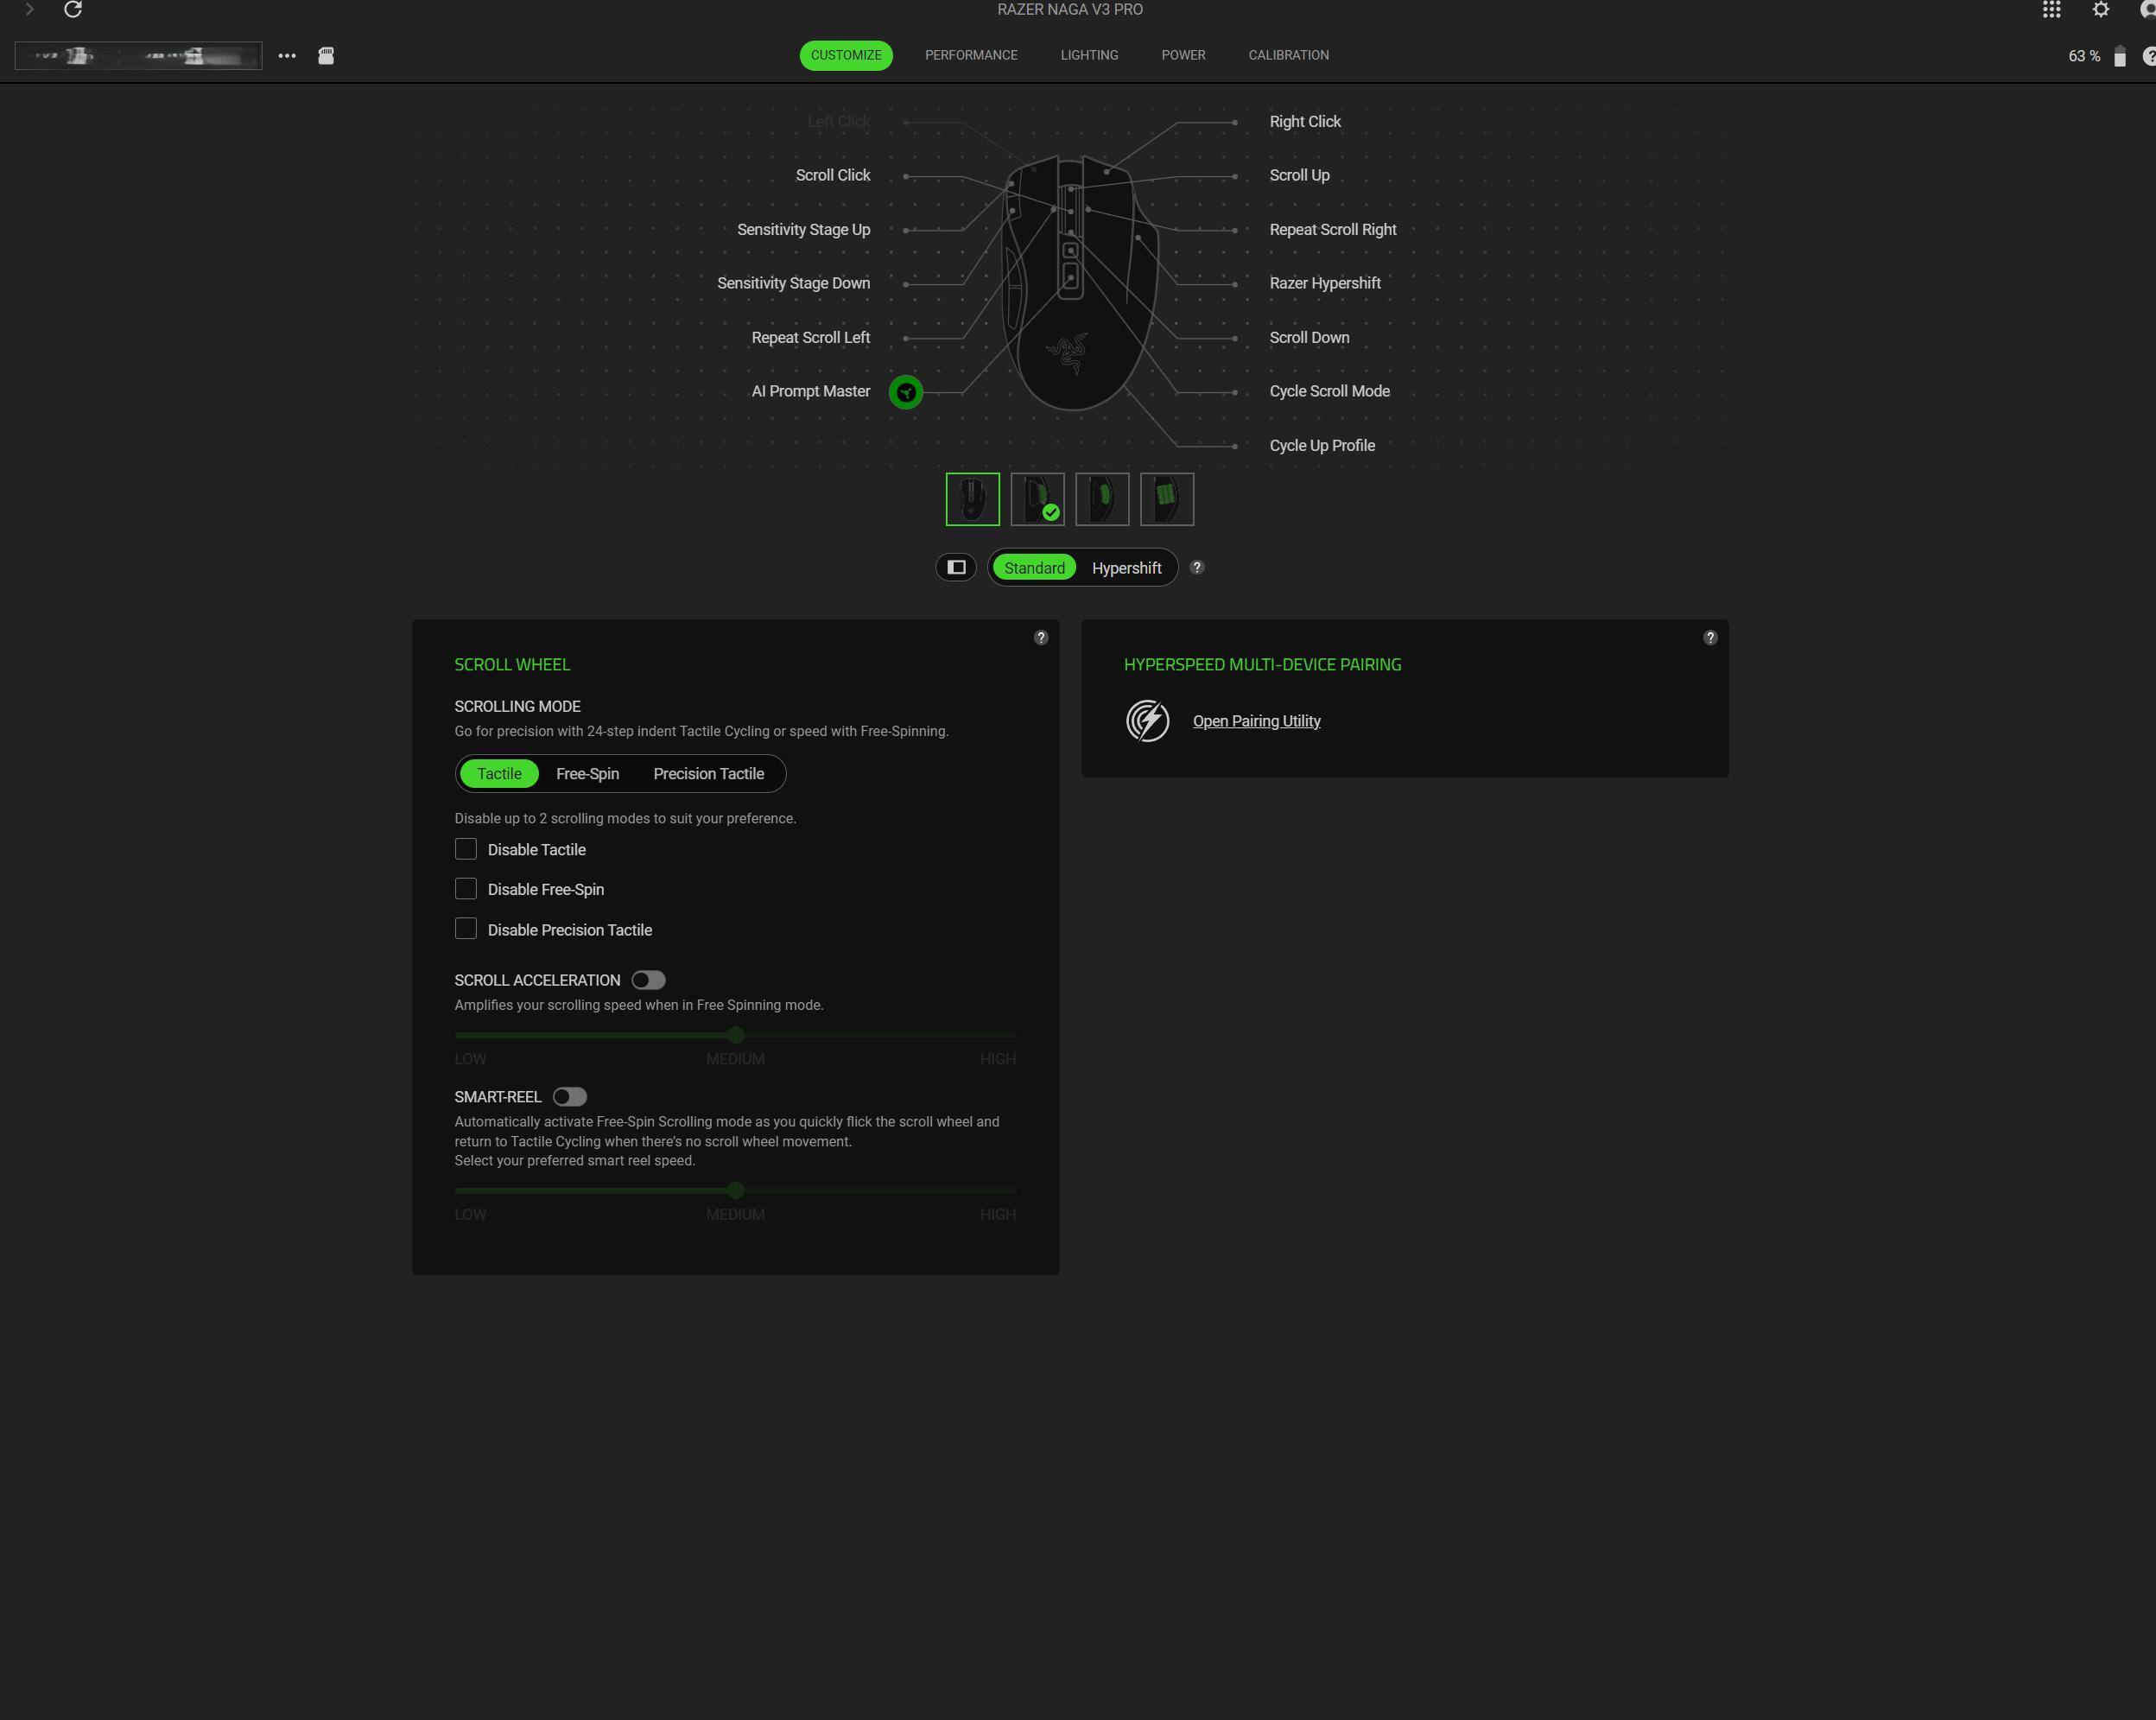
Task: Click the HyperSpeed lightning pairing icon
Action: (x=1147, y=721)
